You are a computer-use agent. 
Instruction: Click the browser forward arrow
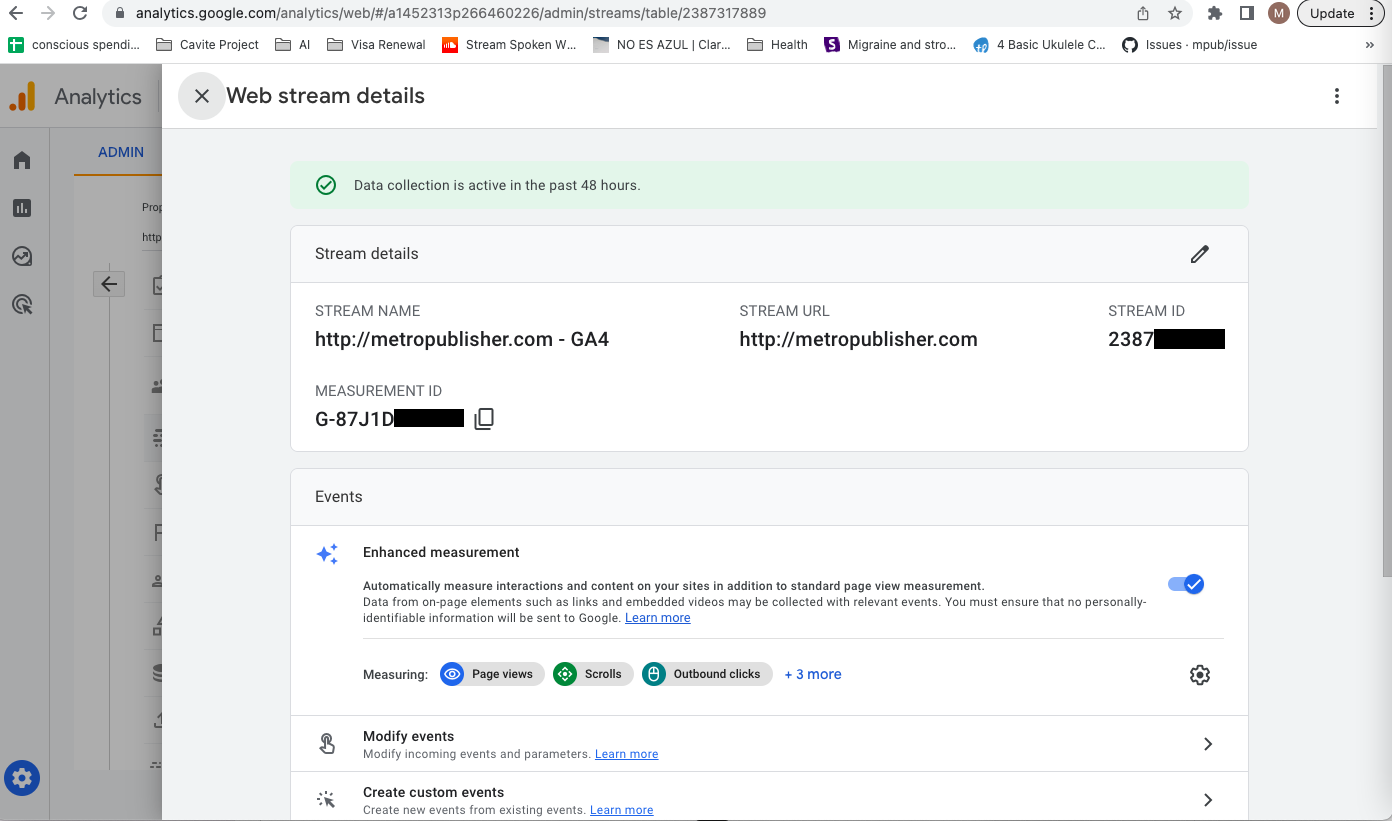[48, 14]
